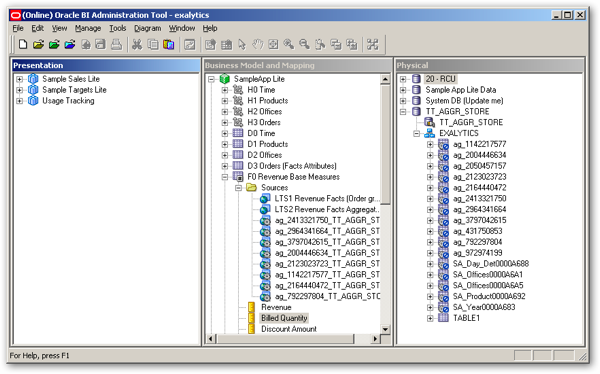
Task: Select the hand pan tool
Action: [x=258, y=44]
